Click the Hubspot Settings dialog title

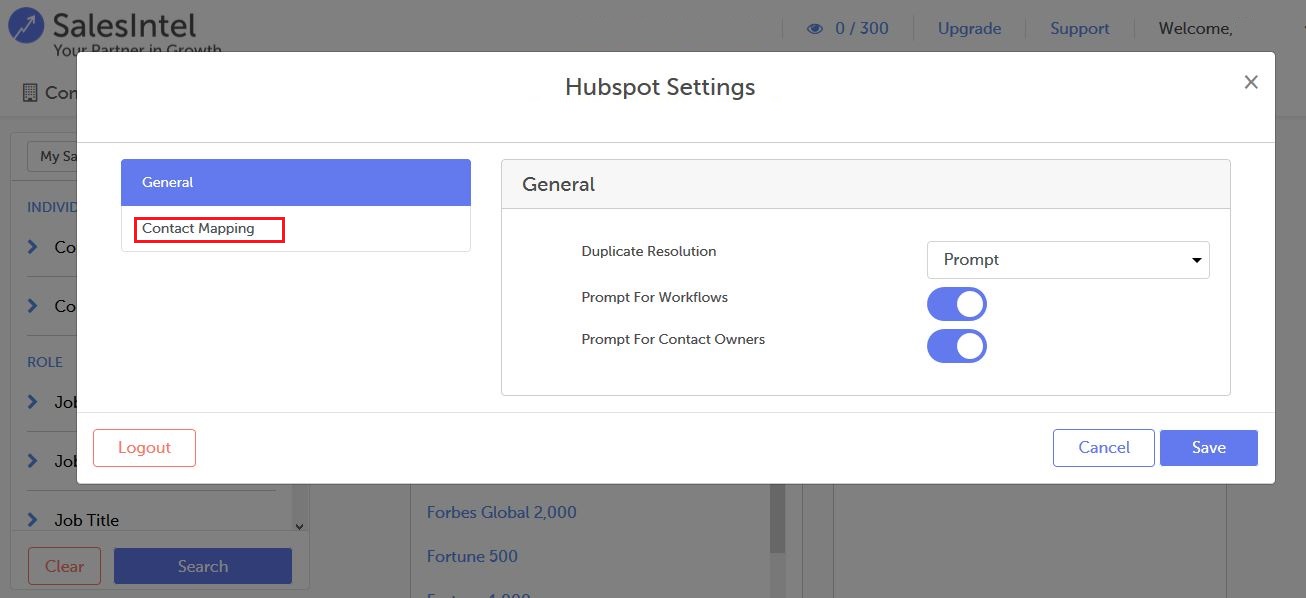[660, 87]
